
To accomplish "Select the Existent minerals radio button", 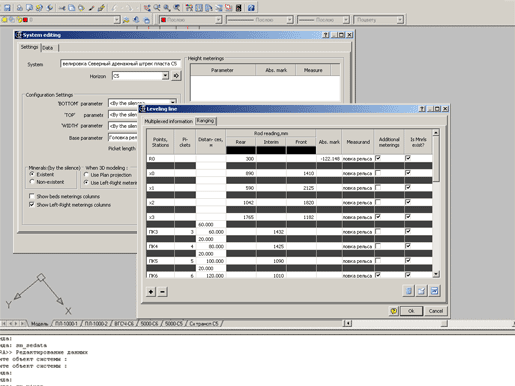I will 32,174.
